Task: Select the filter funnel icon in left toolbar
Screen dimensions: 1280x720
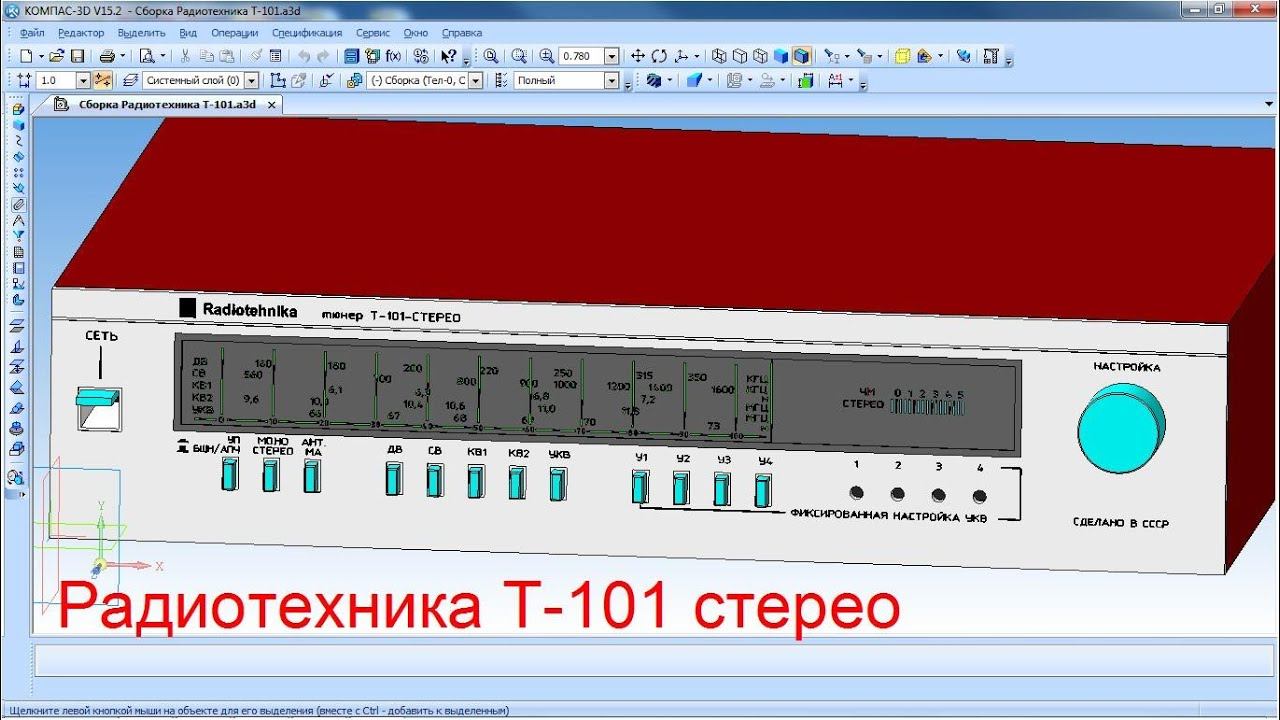Action: [18, 236]
